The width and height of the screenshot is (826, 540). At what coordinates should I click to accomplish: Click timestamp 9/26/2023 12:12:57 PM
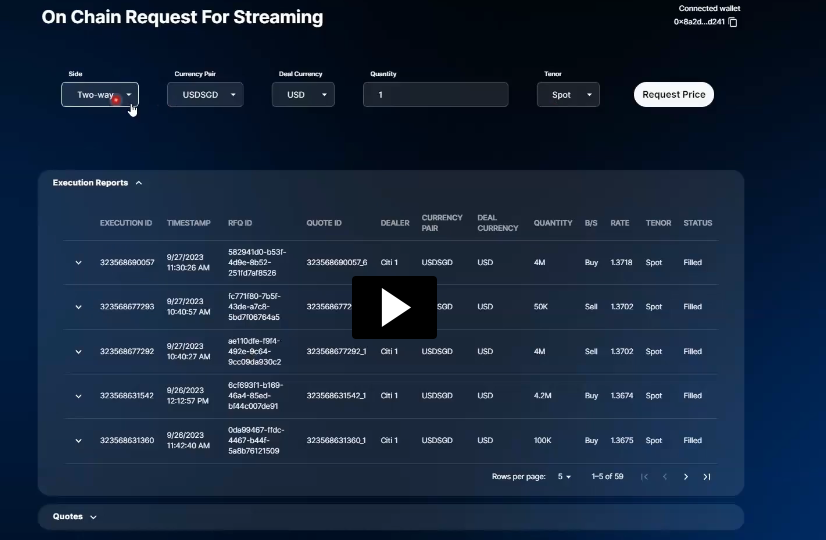pos(188,396)
